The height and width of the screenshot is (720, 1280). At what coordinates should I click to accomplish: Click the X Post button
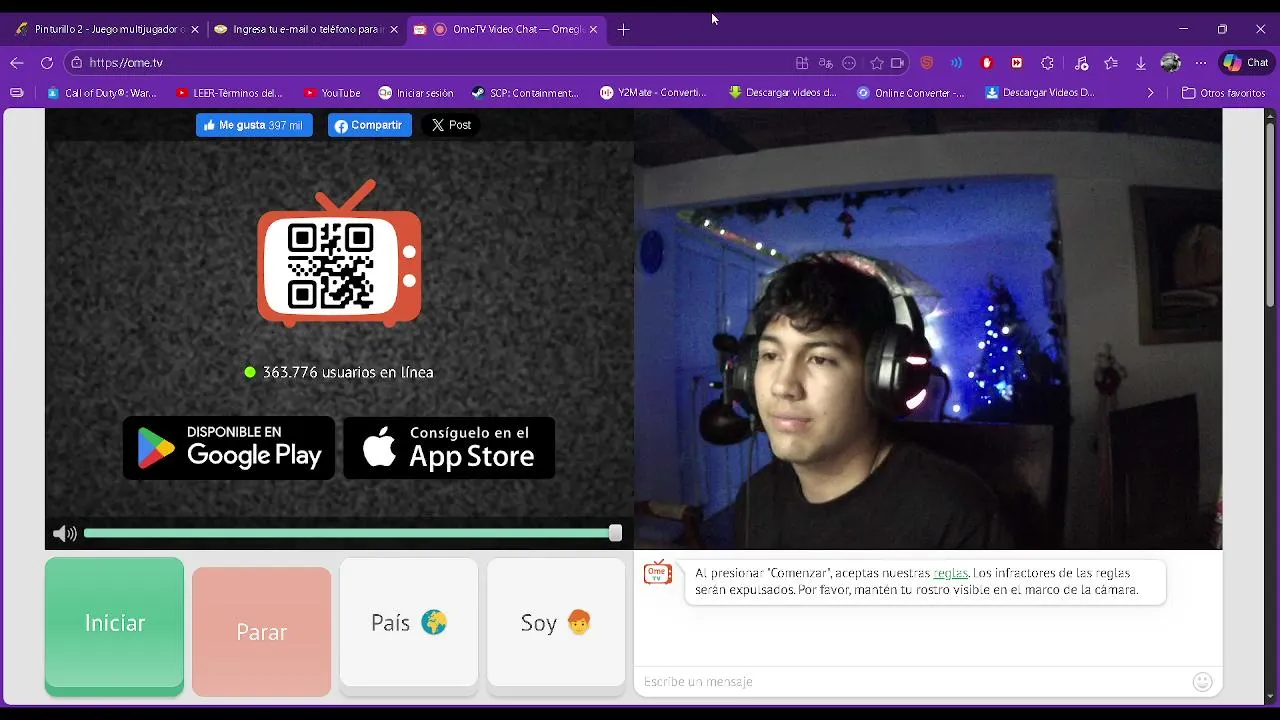451,125
